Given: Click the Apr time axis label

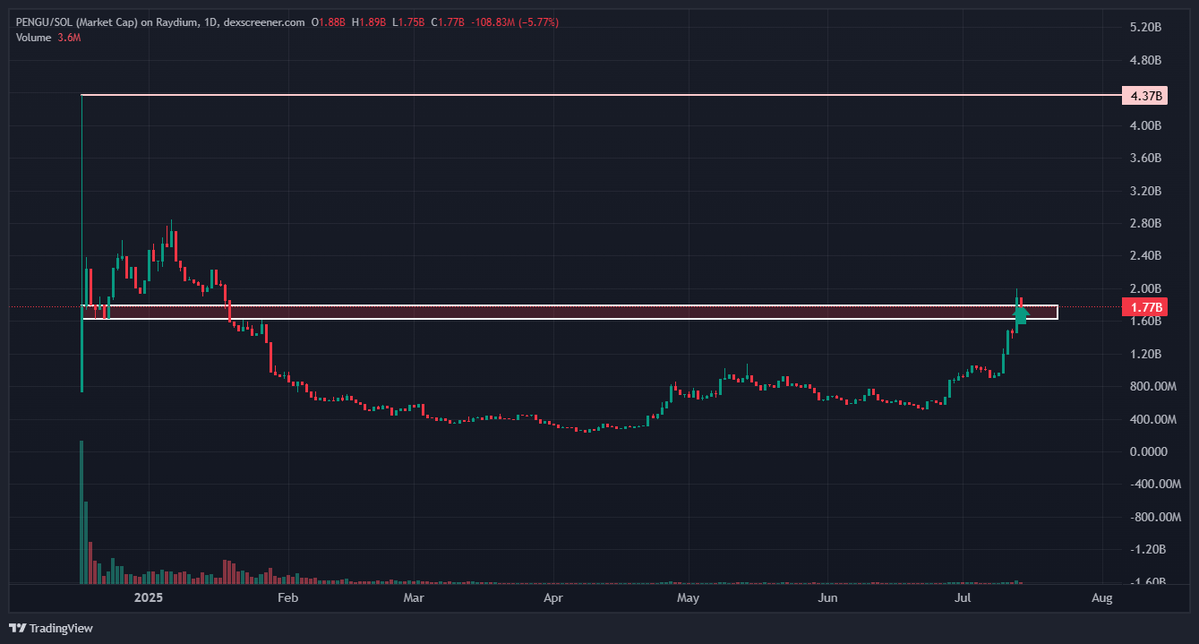Looking at the screenshot, I should pyautogui.click(x=553, y=597).
